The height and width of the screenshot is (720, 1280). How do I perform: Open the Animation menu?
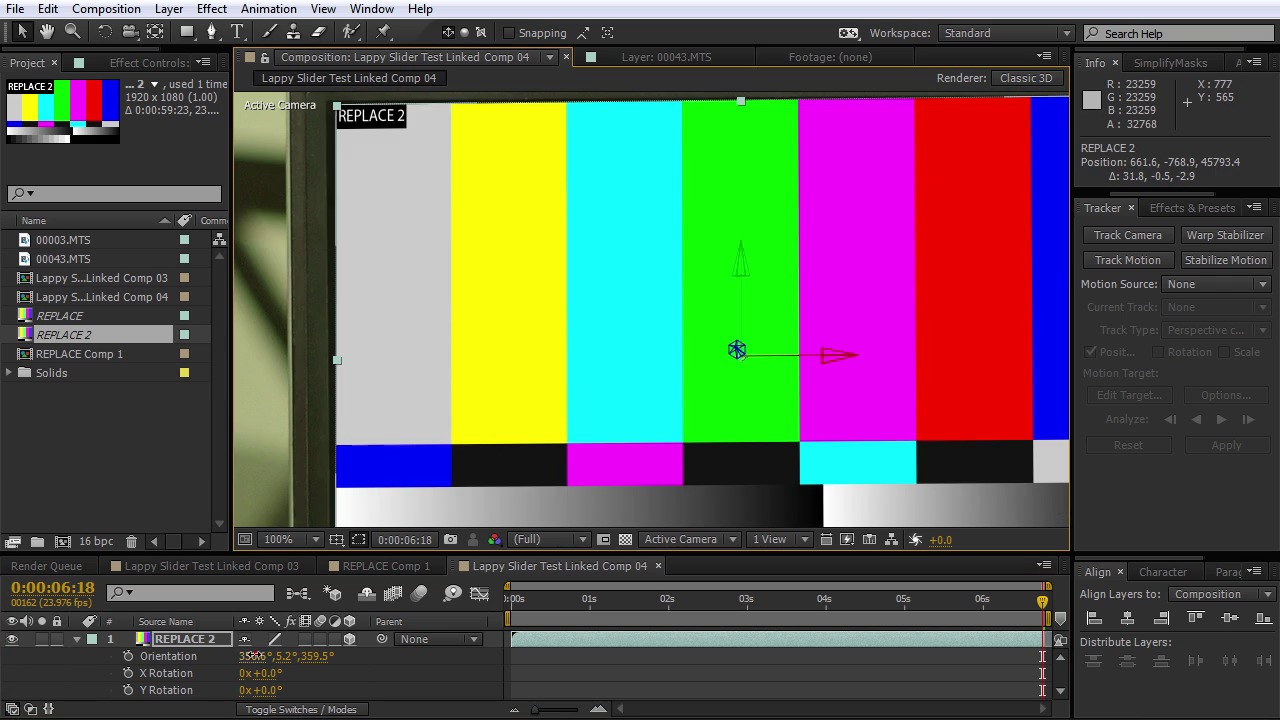(268, 9)
